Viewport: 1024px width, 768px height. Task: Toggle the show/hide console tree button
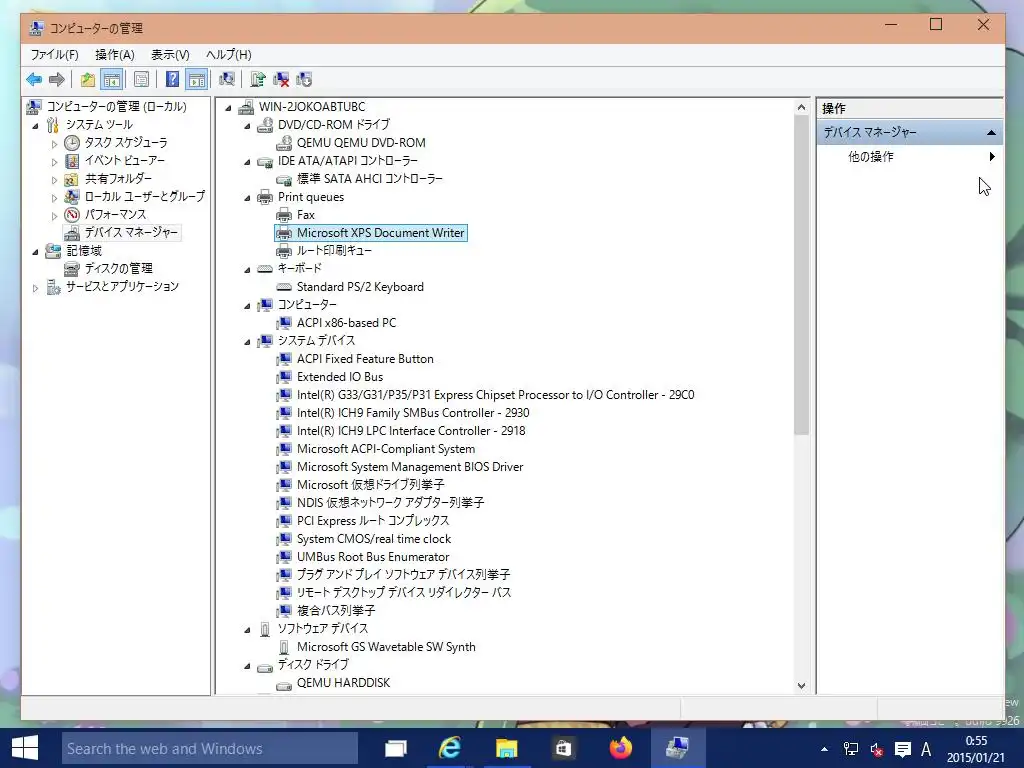click(112, 80)
